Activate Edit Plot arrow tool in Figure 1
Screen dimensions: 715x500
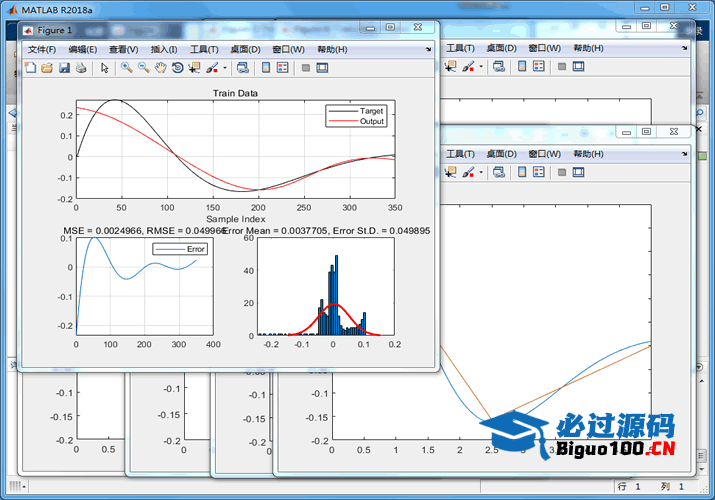click(x=104, y=68)
